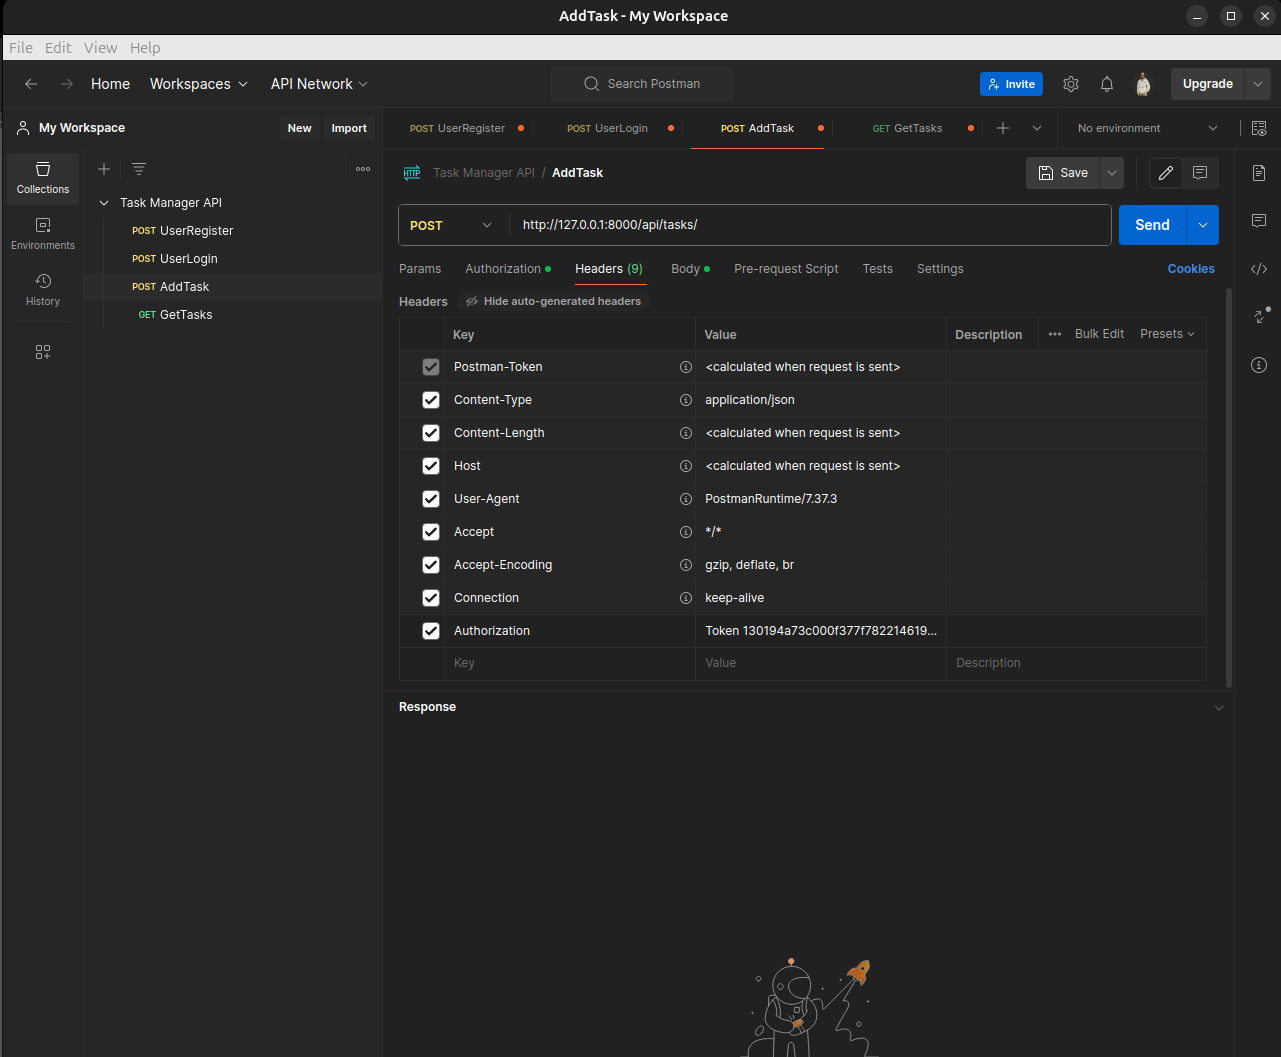Screen dimensions: 1281x1057
Task: Open the File menu
Action: 21,48
